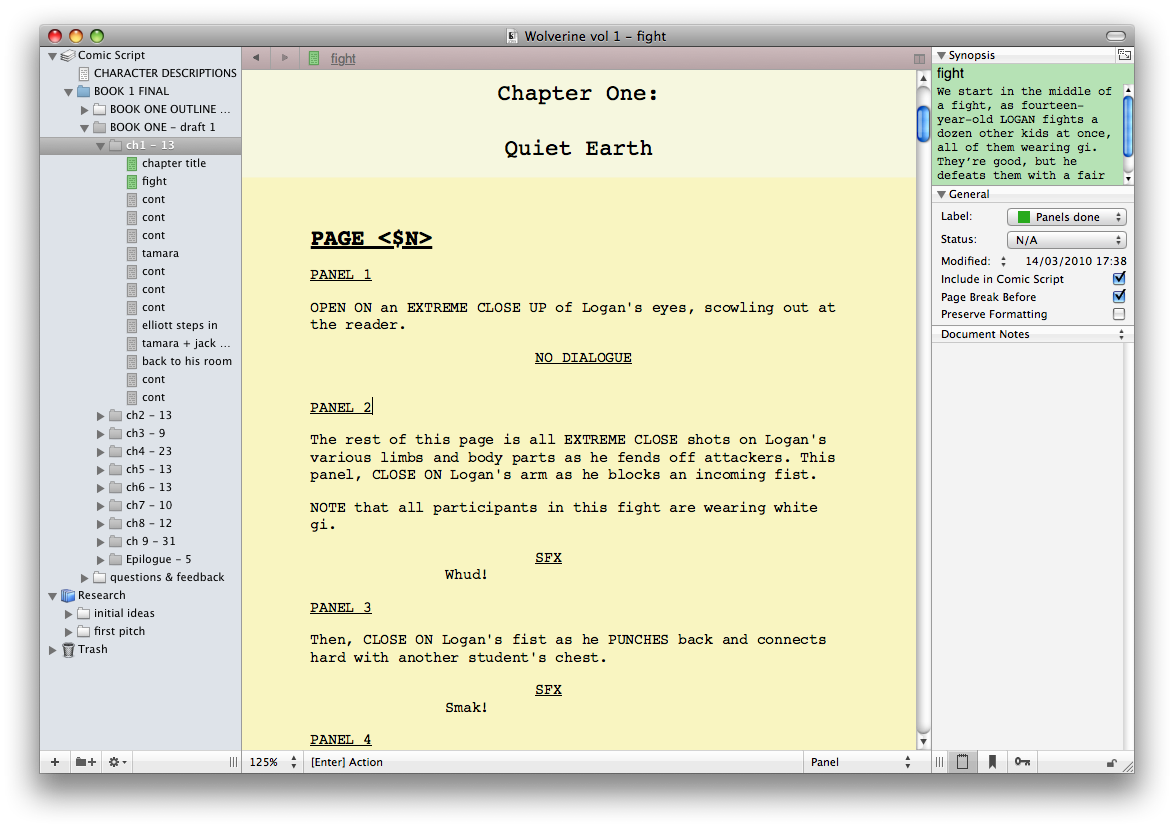Open keywords via the key icon

tap(1022, 762)
